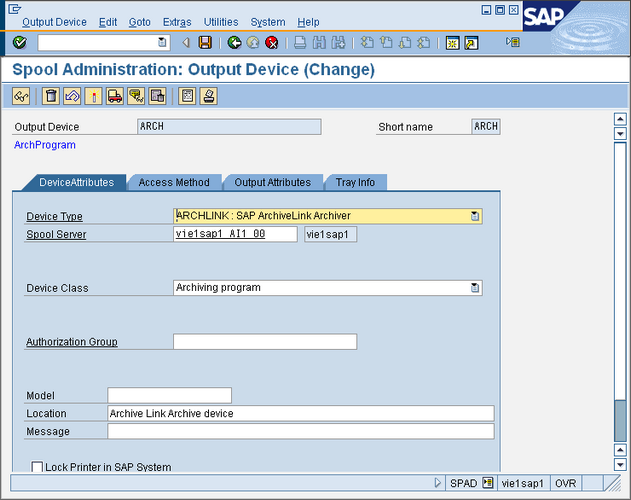Click the Save diskette icon
This screenshot has height=500, width=631.
tap(205, 43)
